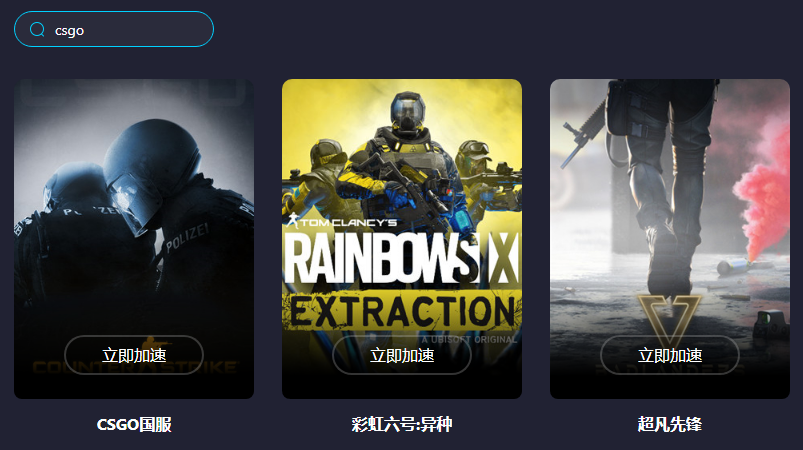Screen dimensions: 803x450
Task: Select the Counter-Strike cover with police officers
Action: [x=134, y=239]
